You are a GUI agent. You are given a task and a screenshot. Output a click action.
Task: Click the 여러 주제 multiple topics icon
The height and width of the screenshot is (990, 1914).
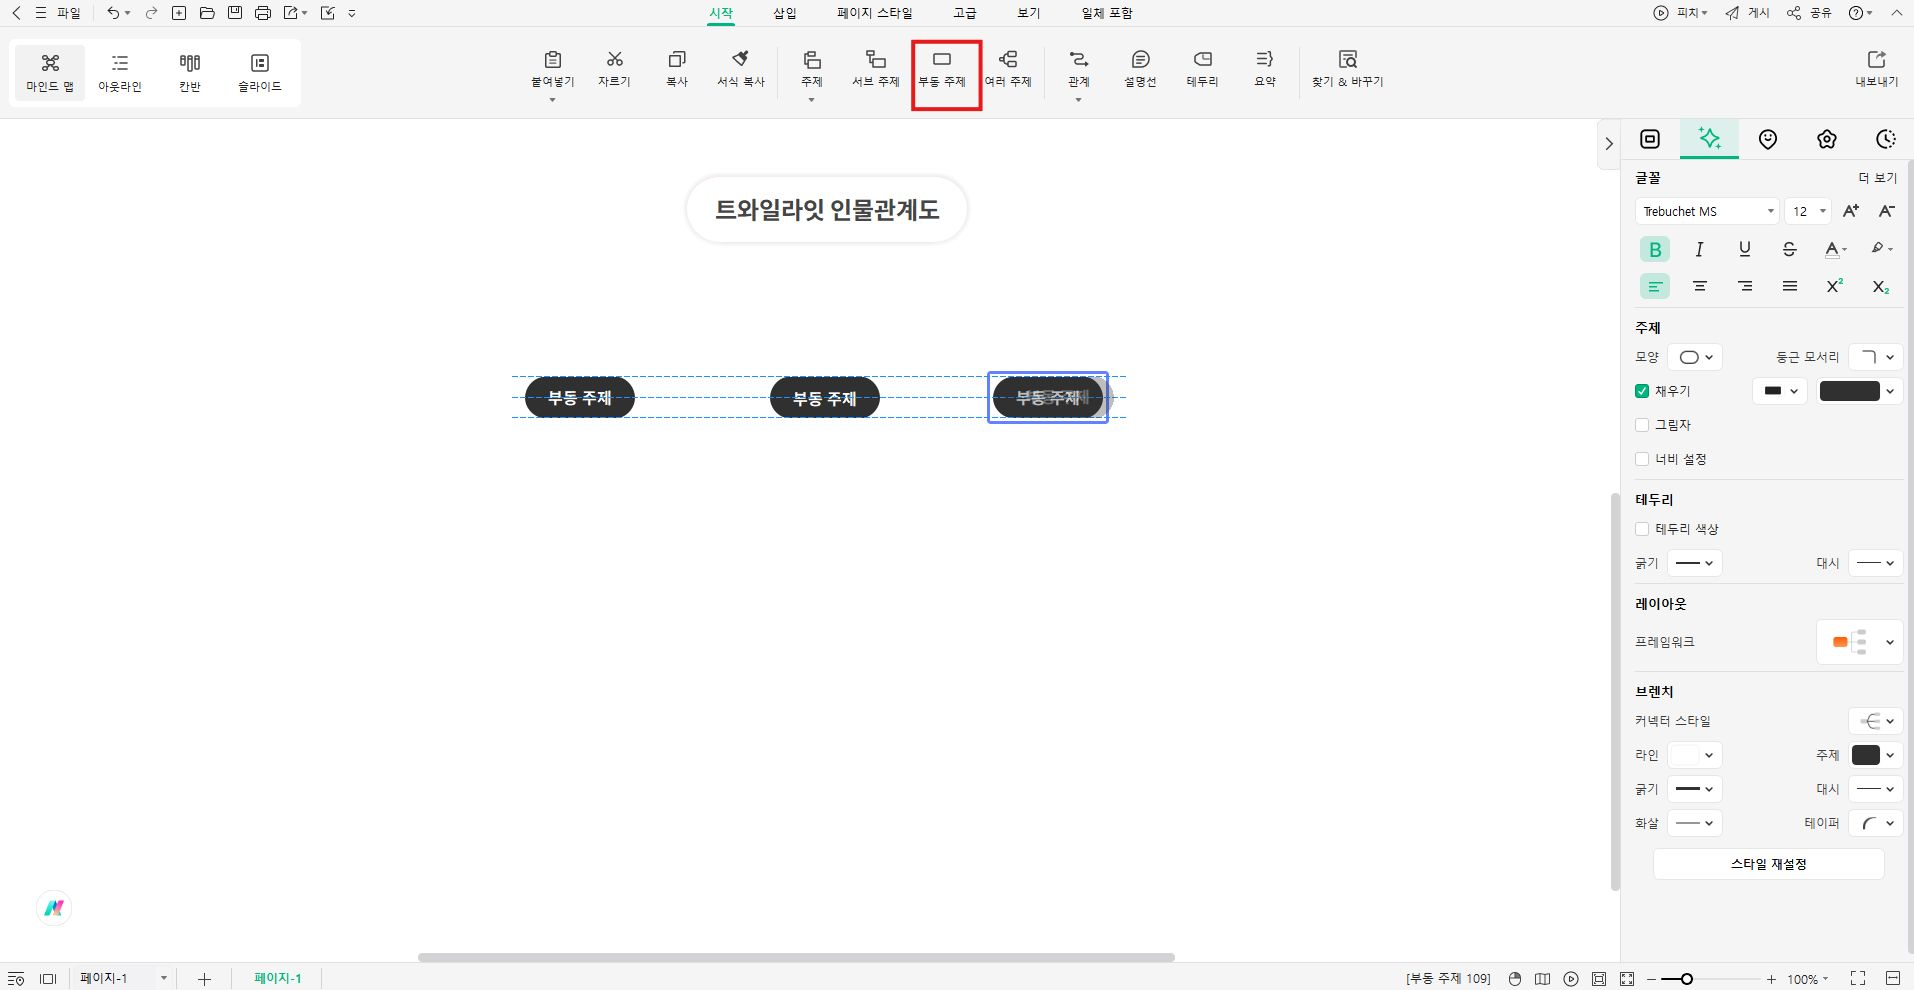pyautogui.click(x=1008, y=60)
